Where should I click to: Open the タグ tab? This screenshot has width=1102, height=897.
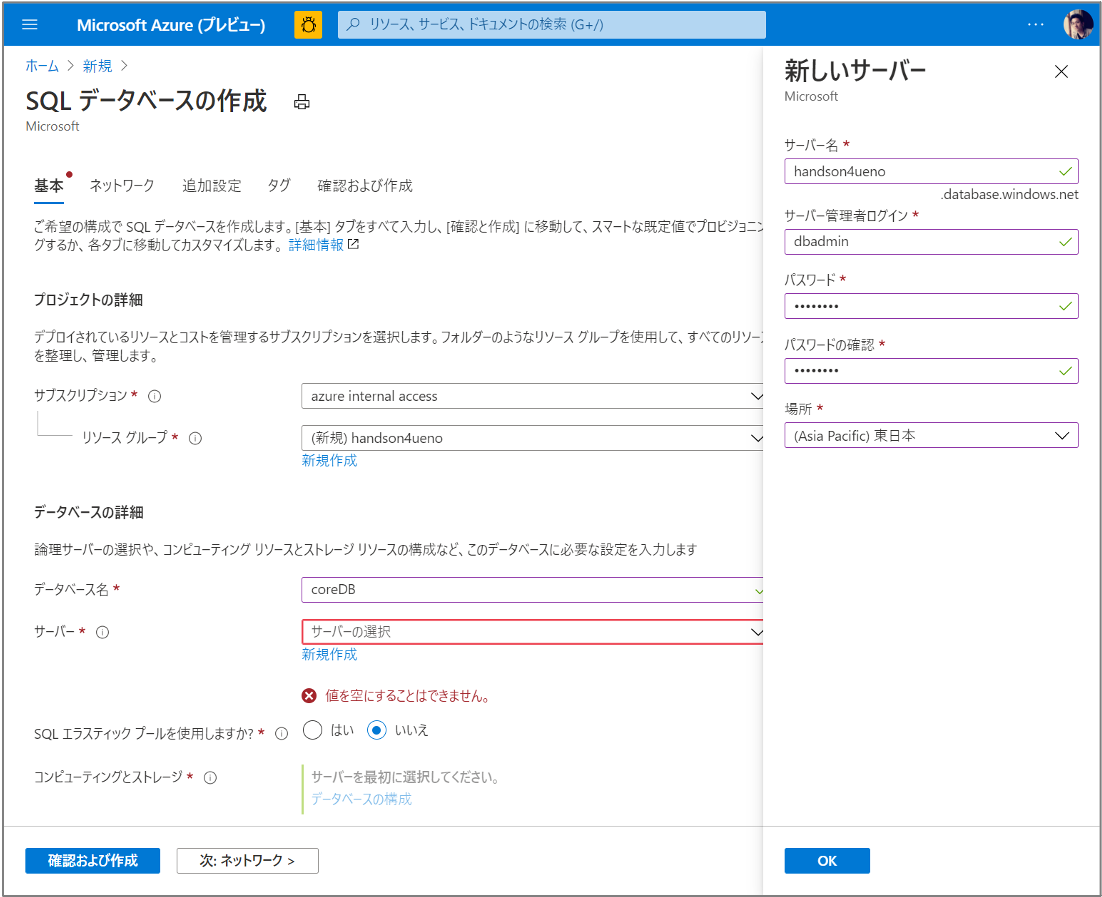(x=279, y=186)
